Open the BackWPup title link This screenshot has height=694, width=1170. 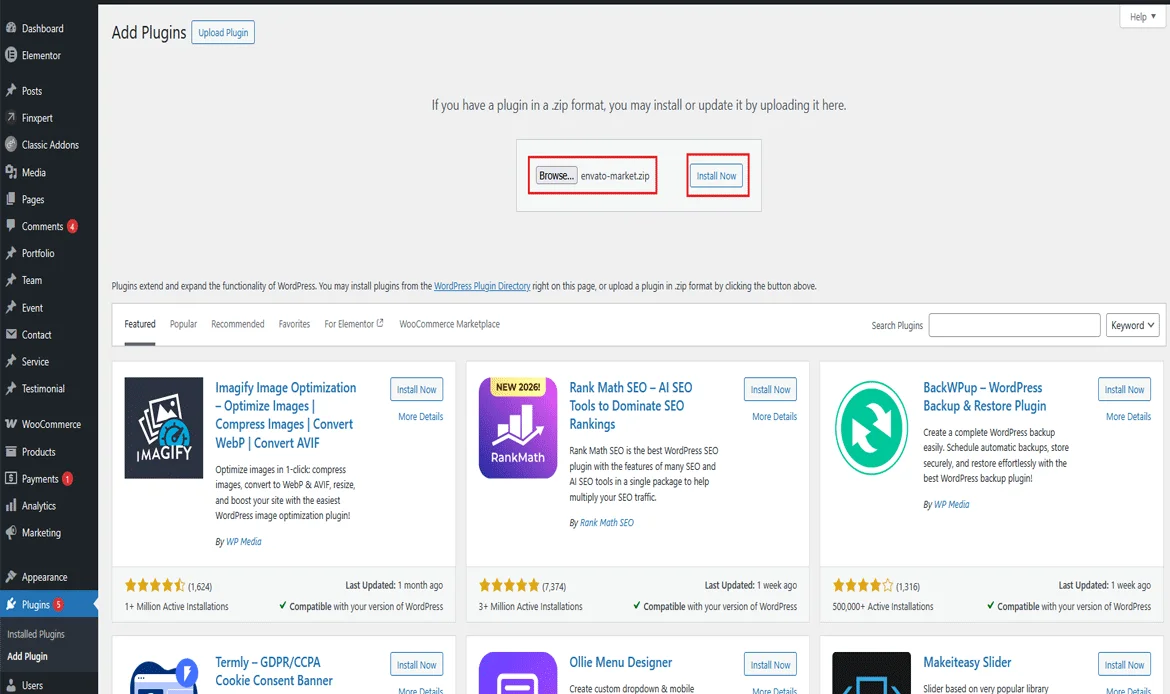[x=984, y=396]
